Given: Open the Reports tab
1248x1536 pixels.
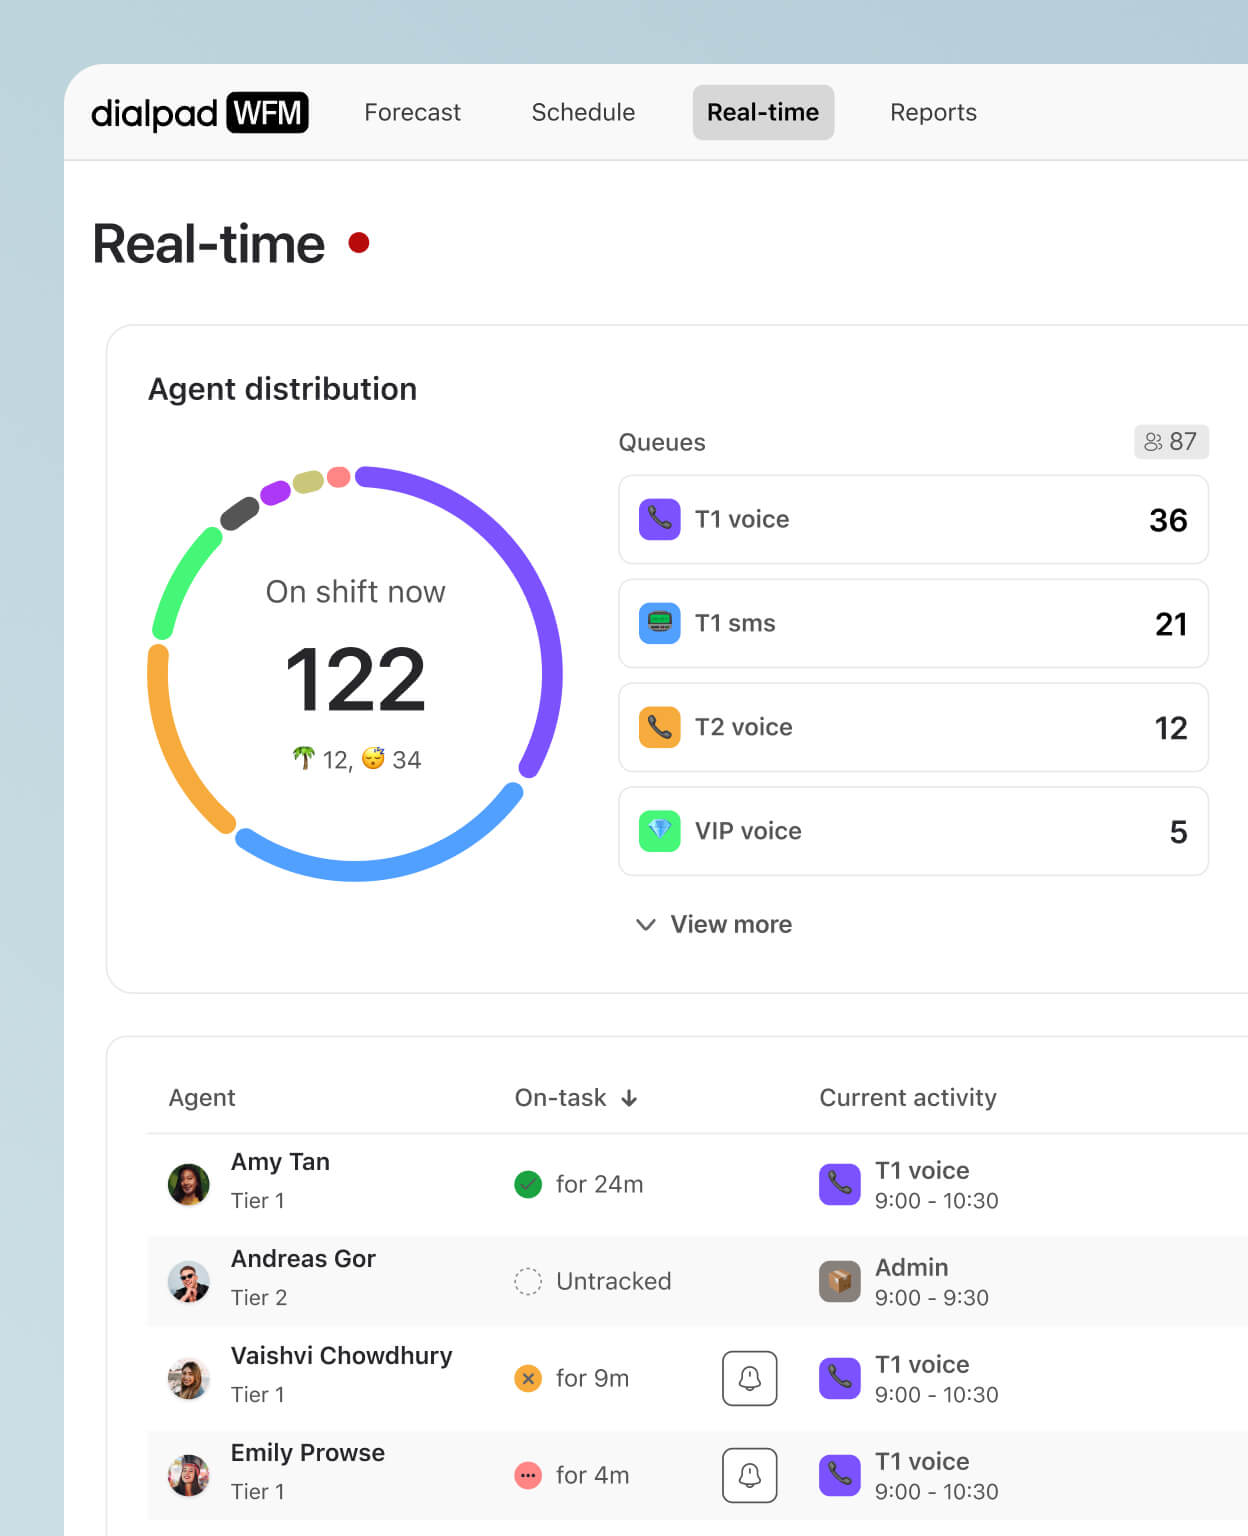Looking at the screenshot, I should (932, 112).
